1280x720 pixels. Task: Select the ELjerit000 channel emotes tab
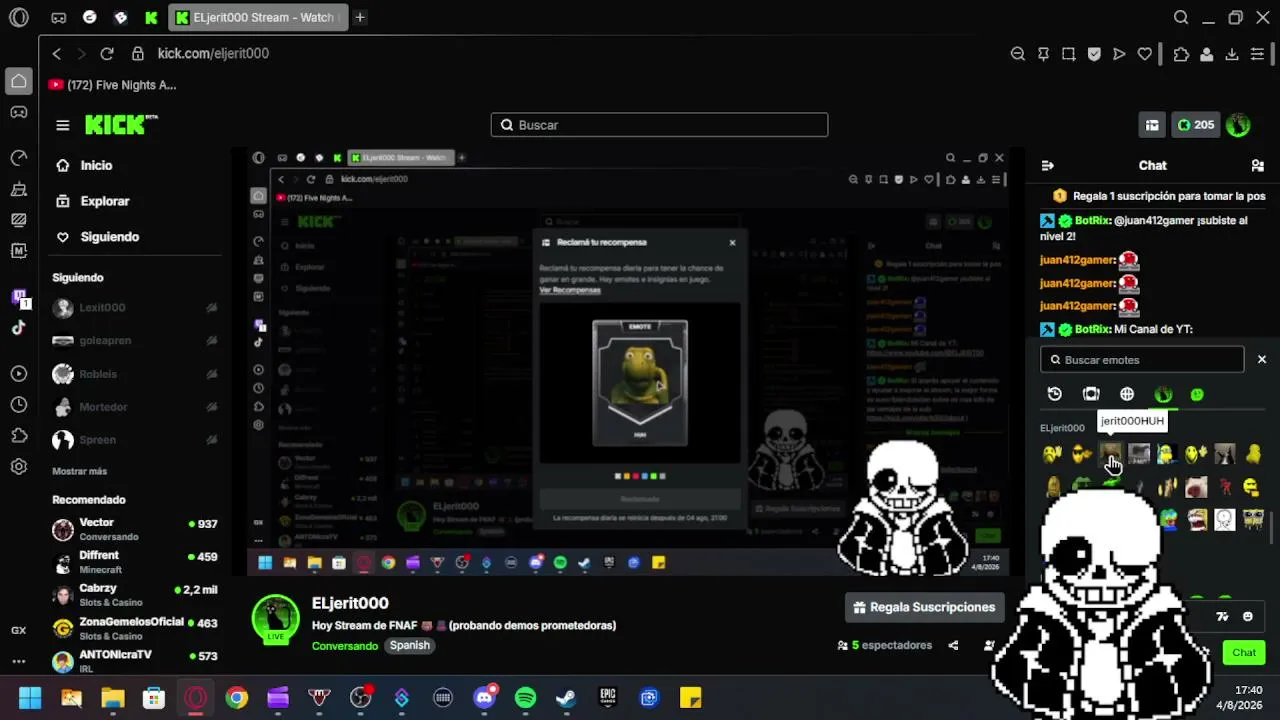click(x=1163, y=394)
